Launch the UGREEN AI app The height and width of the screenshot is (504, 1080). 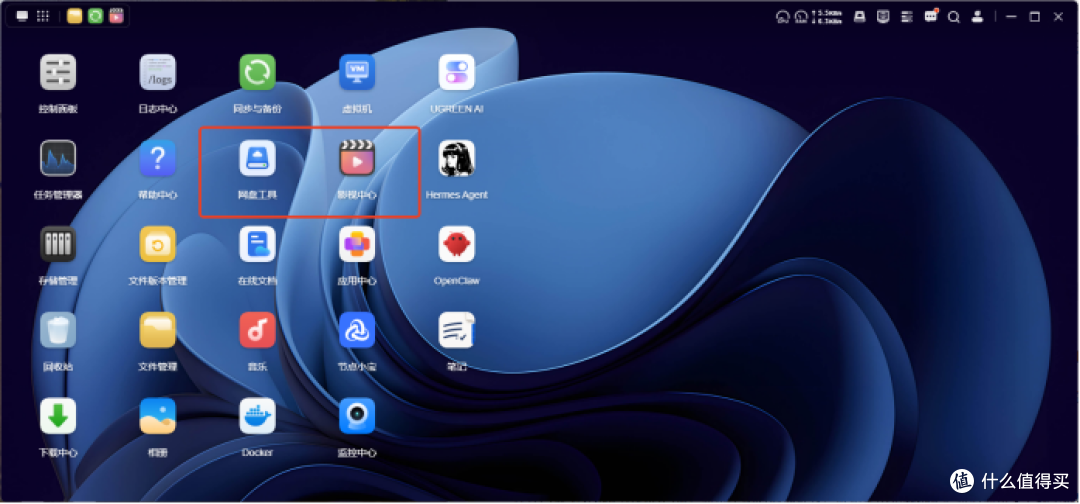[457, 72]
